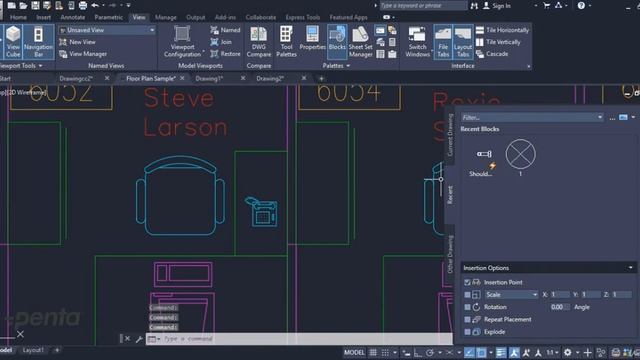Image resolution: width=640 pixels, height=360 pixels.
Task: Click Named viewports button
Action: pyautogui.click(x=225, y=30)
